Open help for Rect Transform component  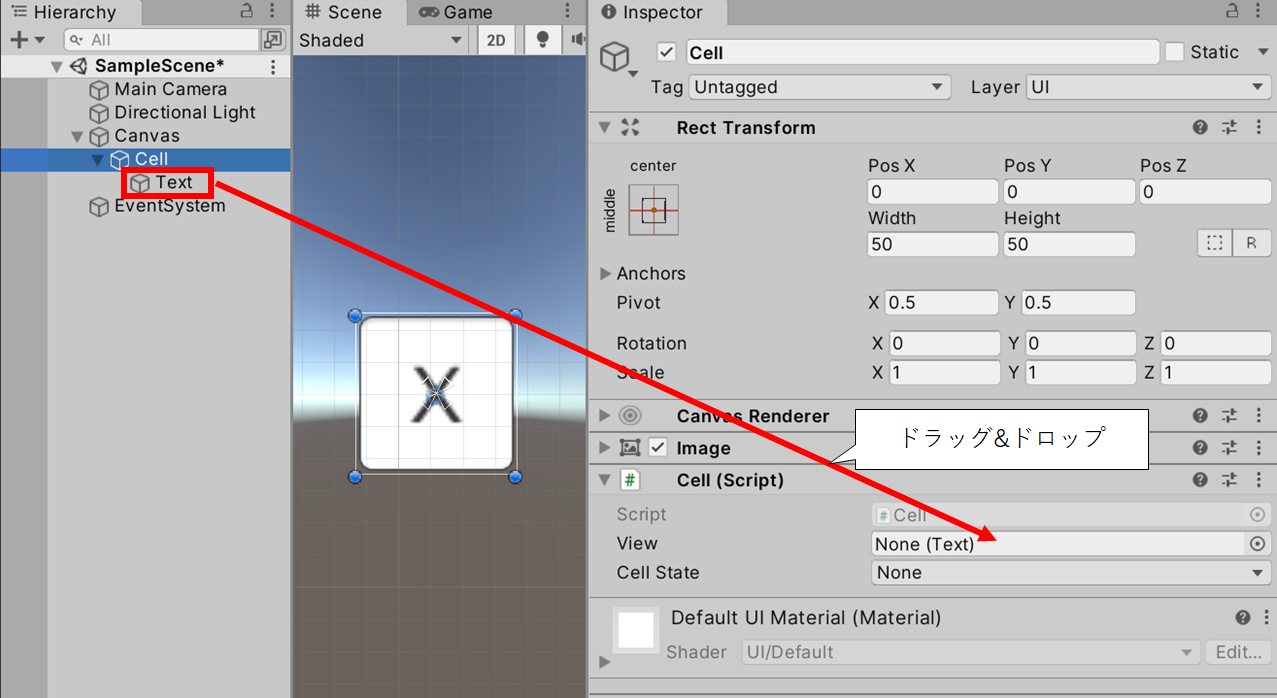click(1200, 128)
